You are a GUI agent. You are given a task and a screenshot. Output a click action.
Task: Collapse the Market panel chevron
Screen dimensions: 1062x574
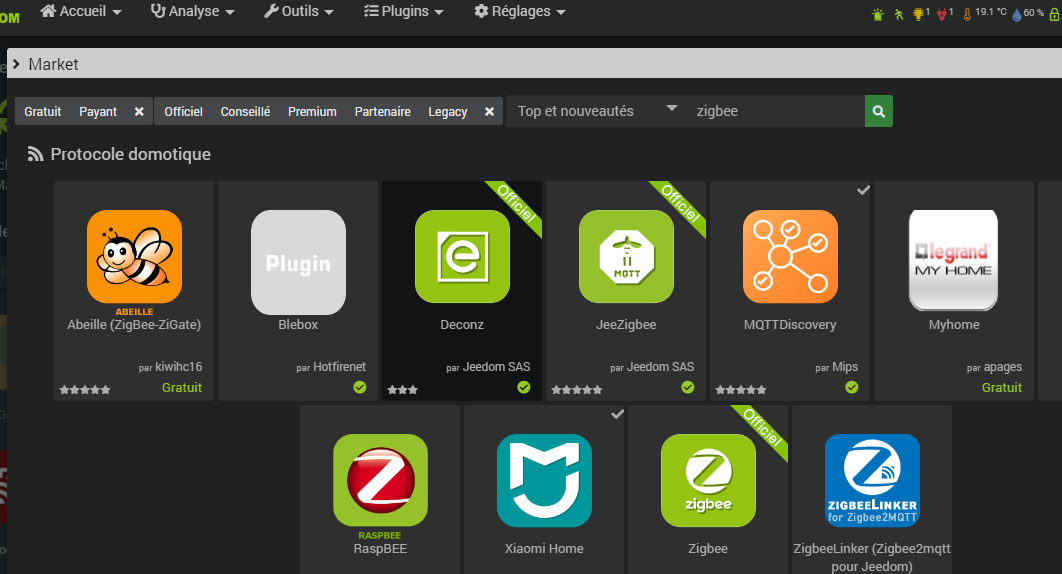tap(16, 64)
